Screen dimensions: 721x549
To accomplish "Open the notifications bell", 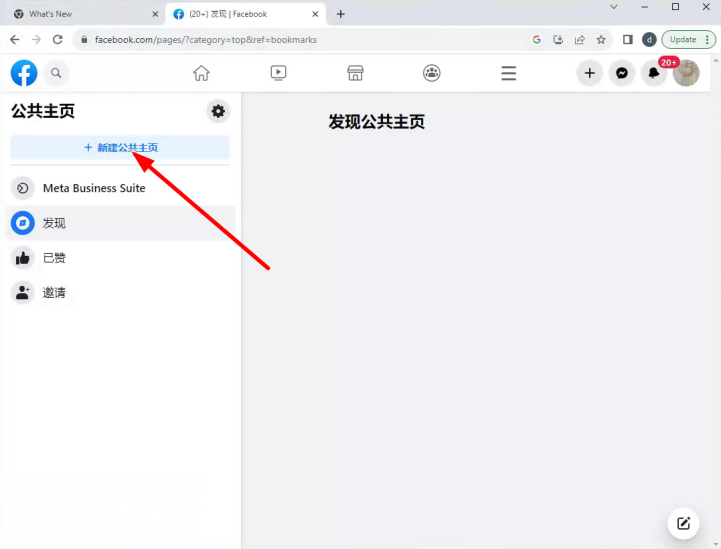I will coord(654,73).
